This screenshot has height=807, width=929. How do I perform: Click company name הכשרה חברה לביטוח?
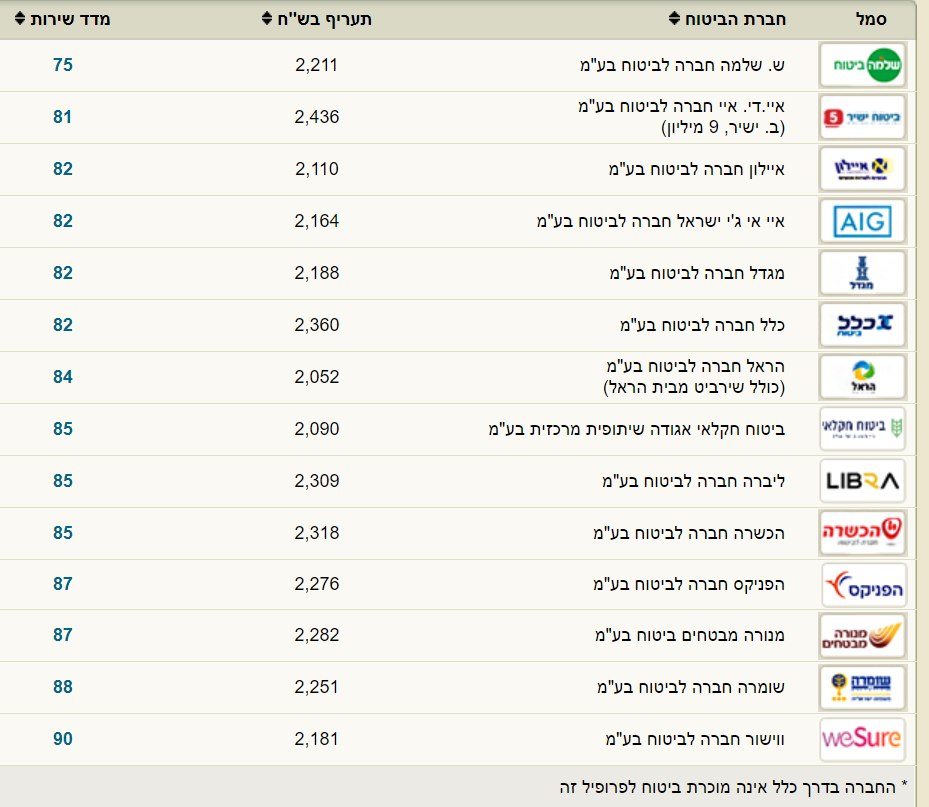point(688,533)
